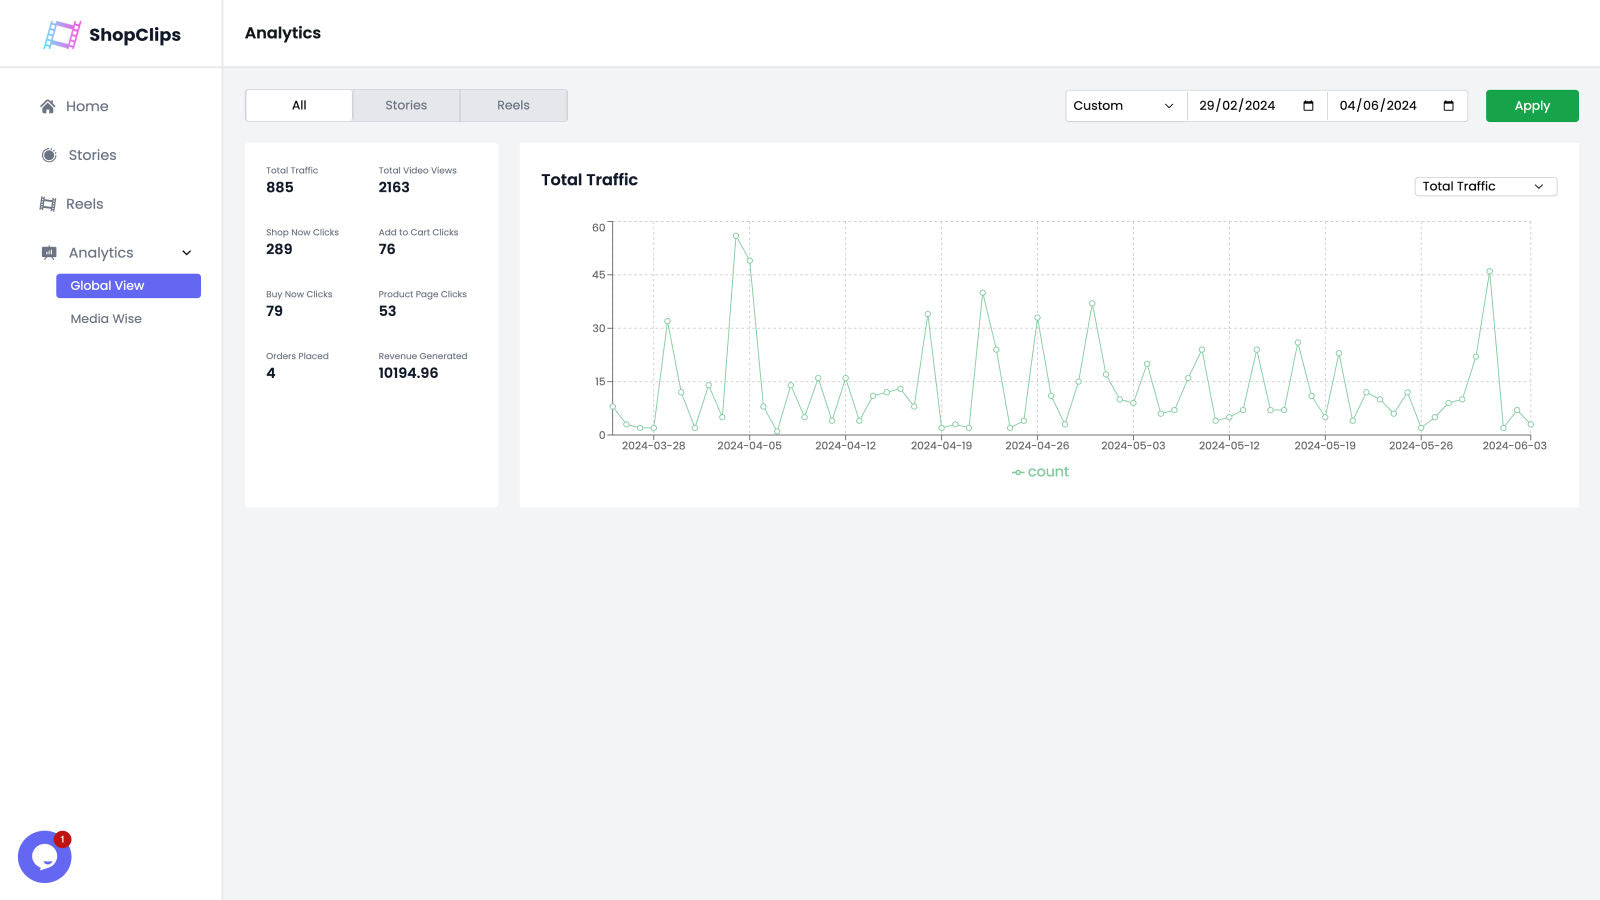Select the Home icon in sidebar
Viewport: 1600px width, 900px height.
pyautogui.click(x=46, y=106)
